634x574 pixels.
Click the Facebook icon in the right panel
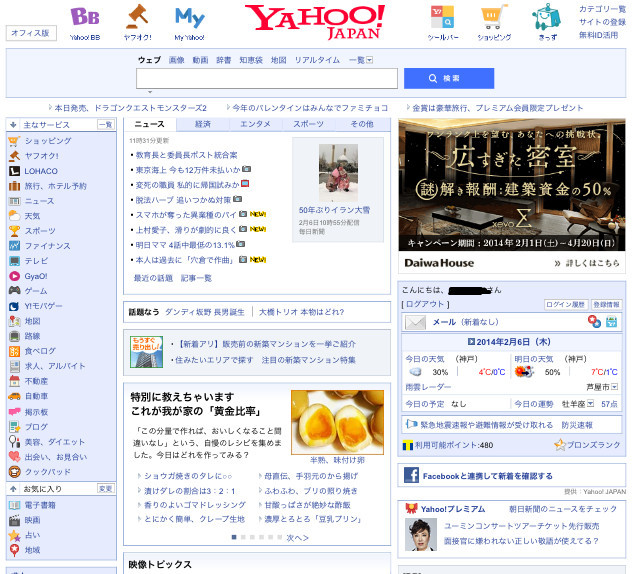point(411,476)
